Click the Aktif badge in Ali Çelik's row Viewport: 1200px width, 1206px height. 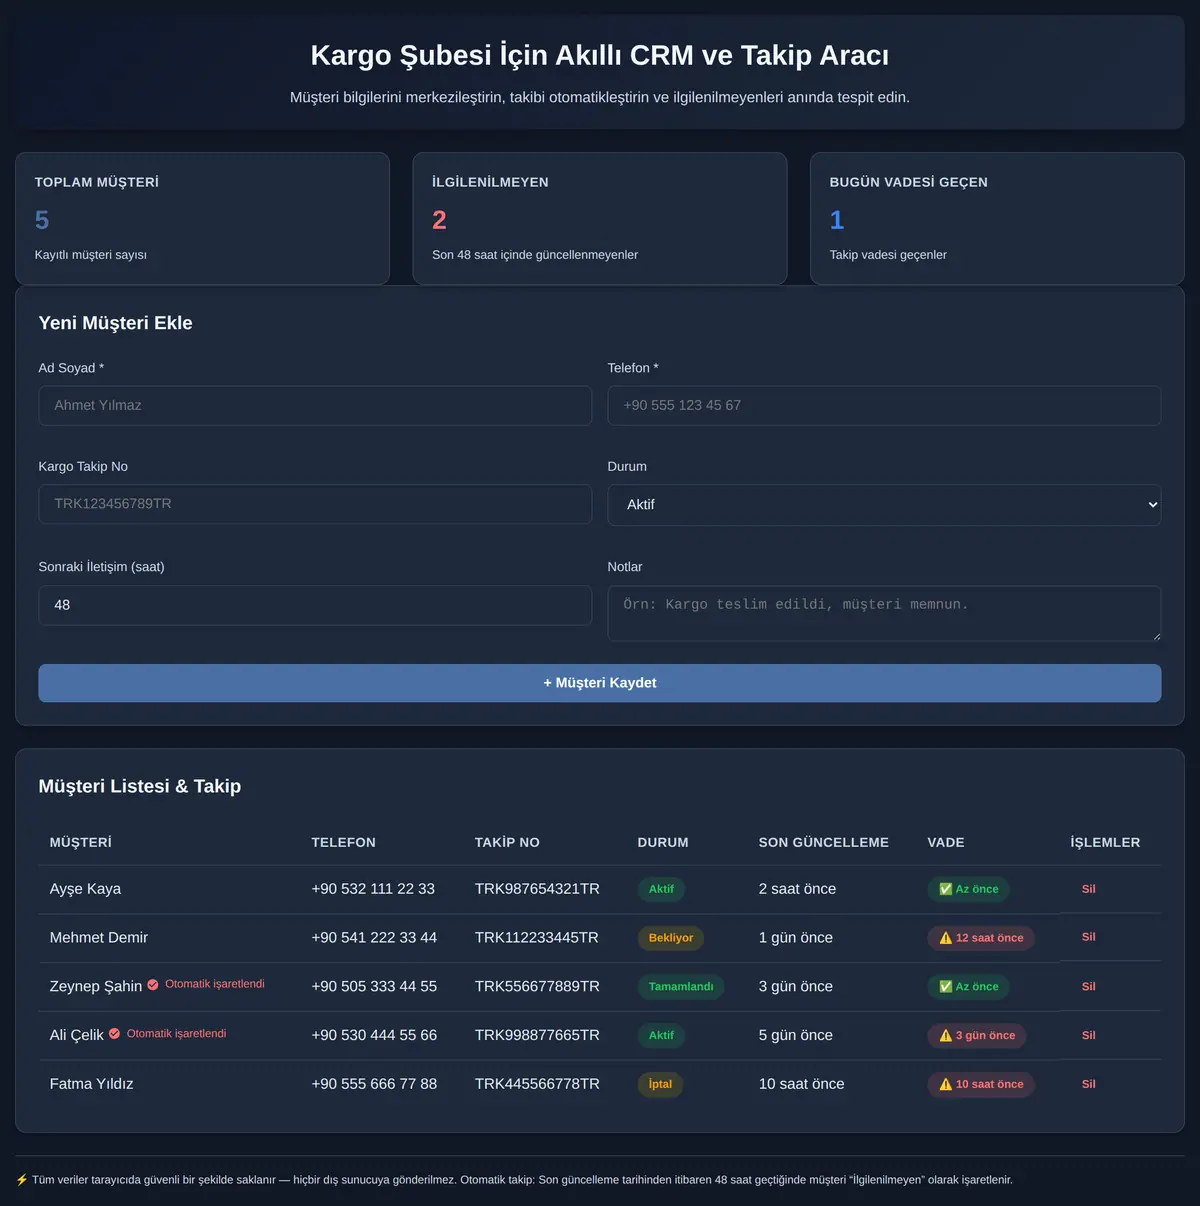[x=661, y=1036]
